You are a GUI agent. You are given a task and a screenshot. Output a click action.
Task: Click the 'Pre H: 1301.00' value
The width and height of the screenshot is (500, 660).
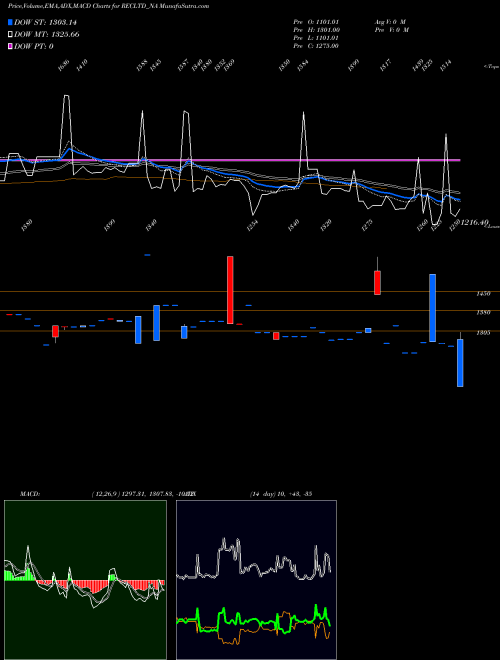click(316, 30)
